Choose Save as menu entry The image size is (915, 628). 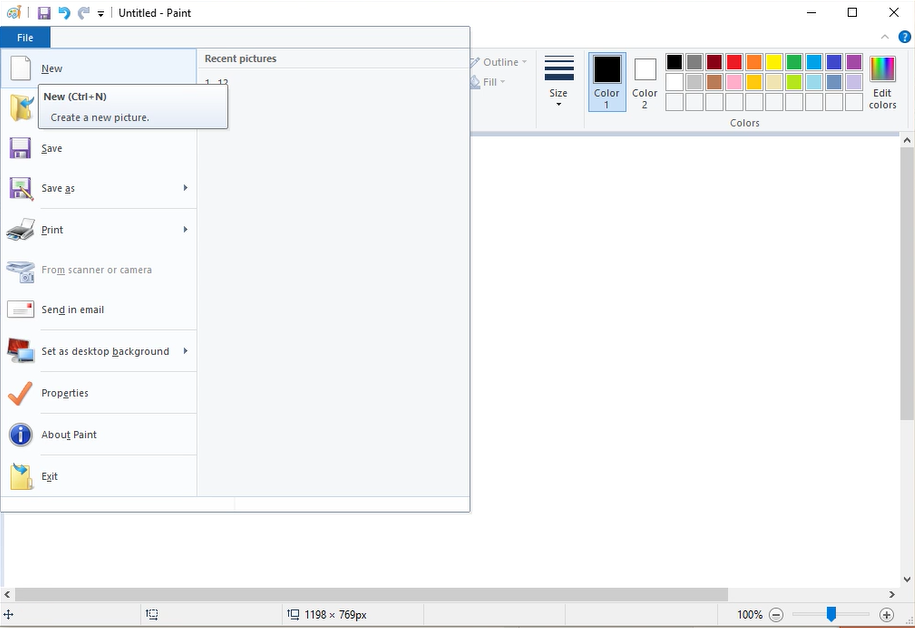pos(99,188)
